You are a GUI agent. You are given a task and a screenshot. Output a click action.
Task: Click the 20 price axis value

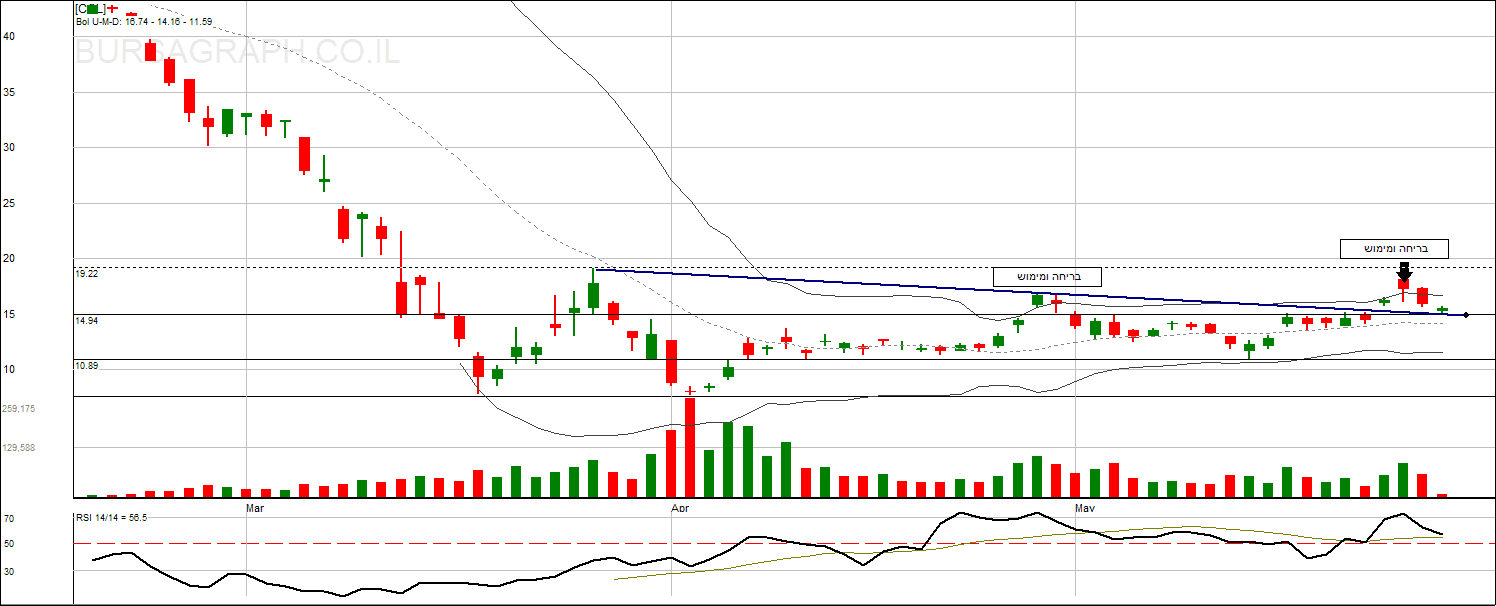(x=9, y=258)
